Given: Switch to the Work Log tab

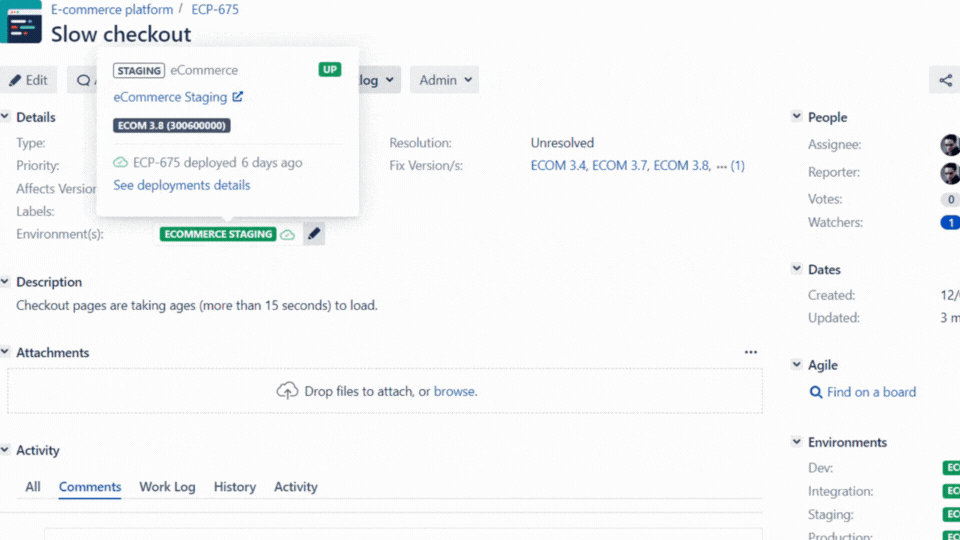Looking at the screenshot, I should (x=167, y=487).
